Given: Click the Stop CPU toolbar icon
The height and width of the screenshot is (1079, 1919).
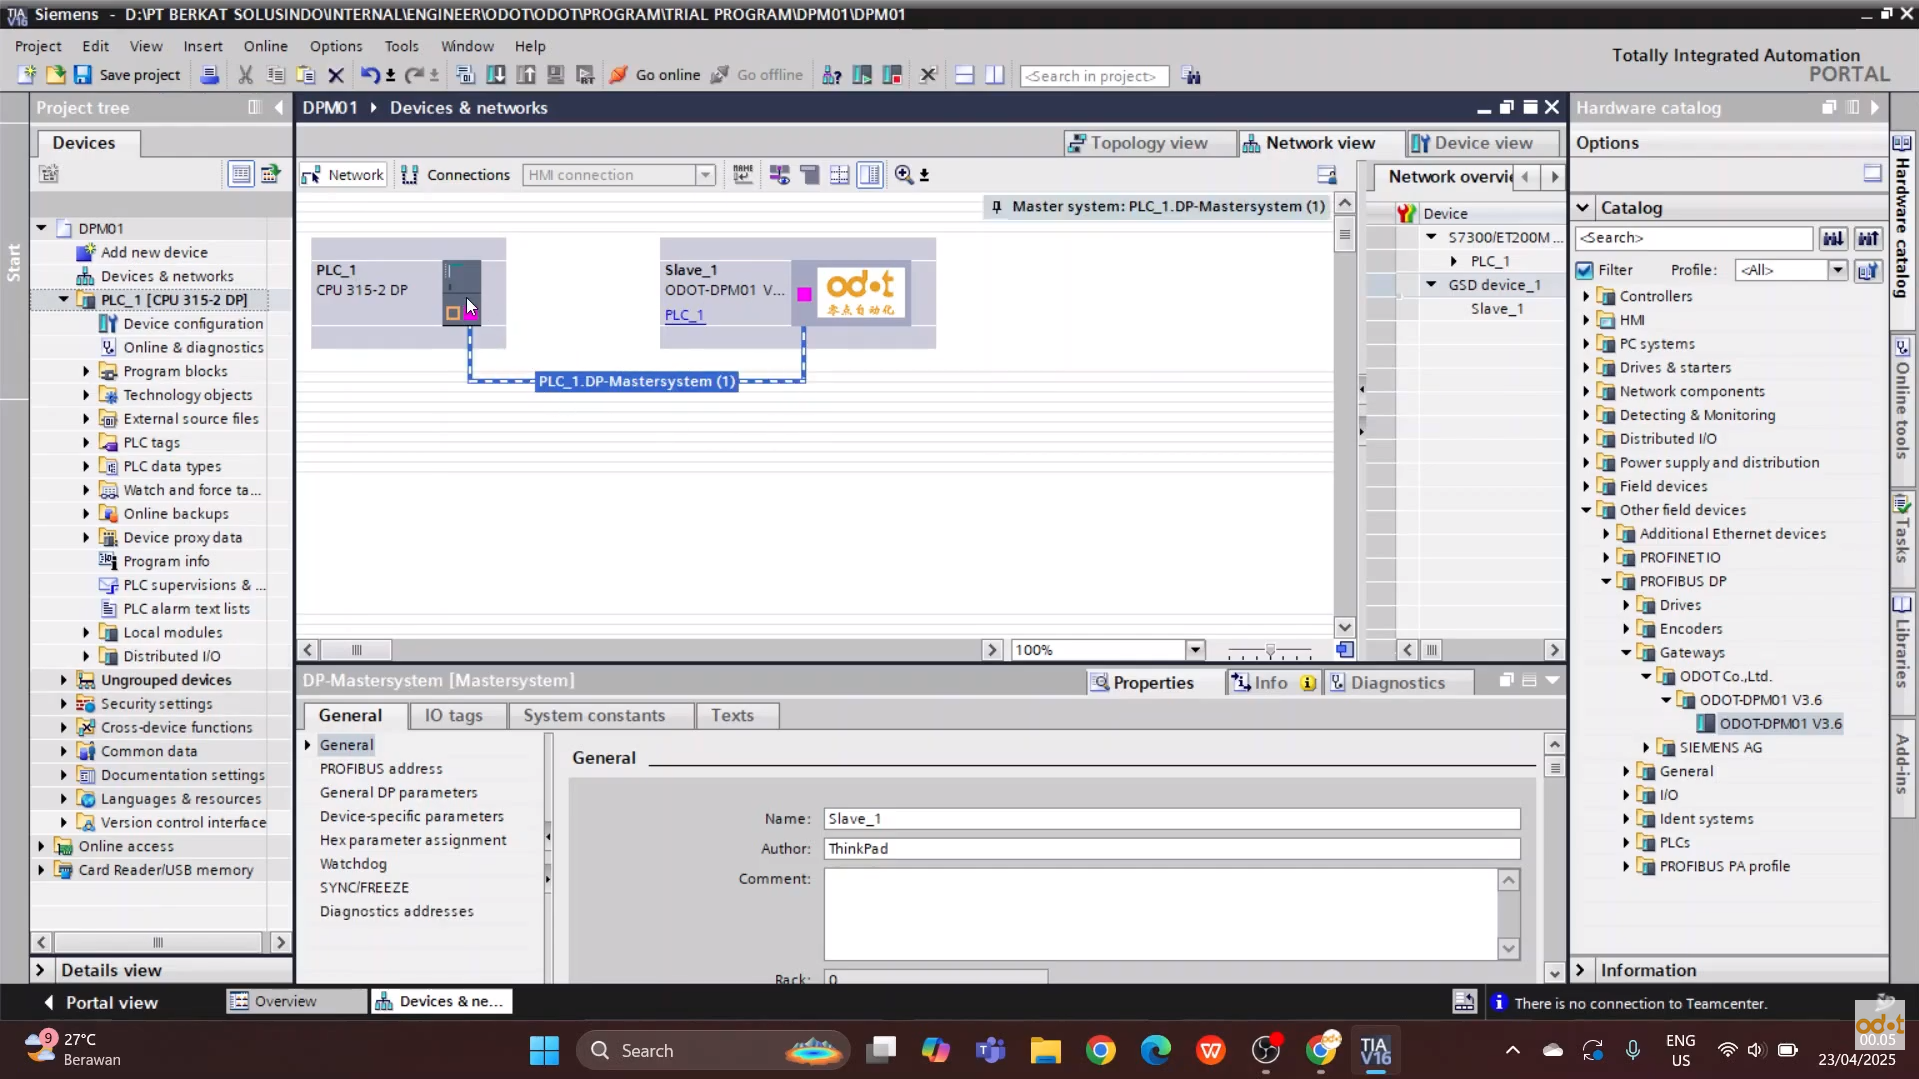Looking at the screenshot, I should [892, 75].
